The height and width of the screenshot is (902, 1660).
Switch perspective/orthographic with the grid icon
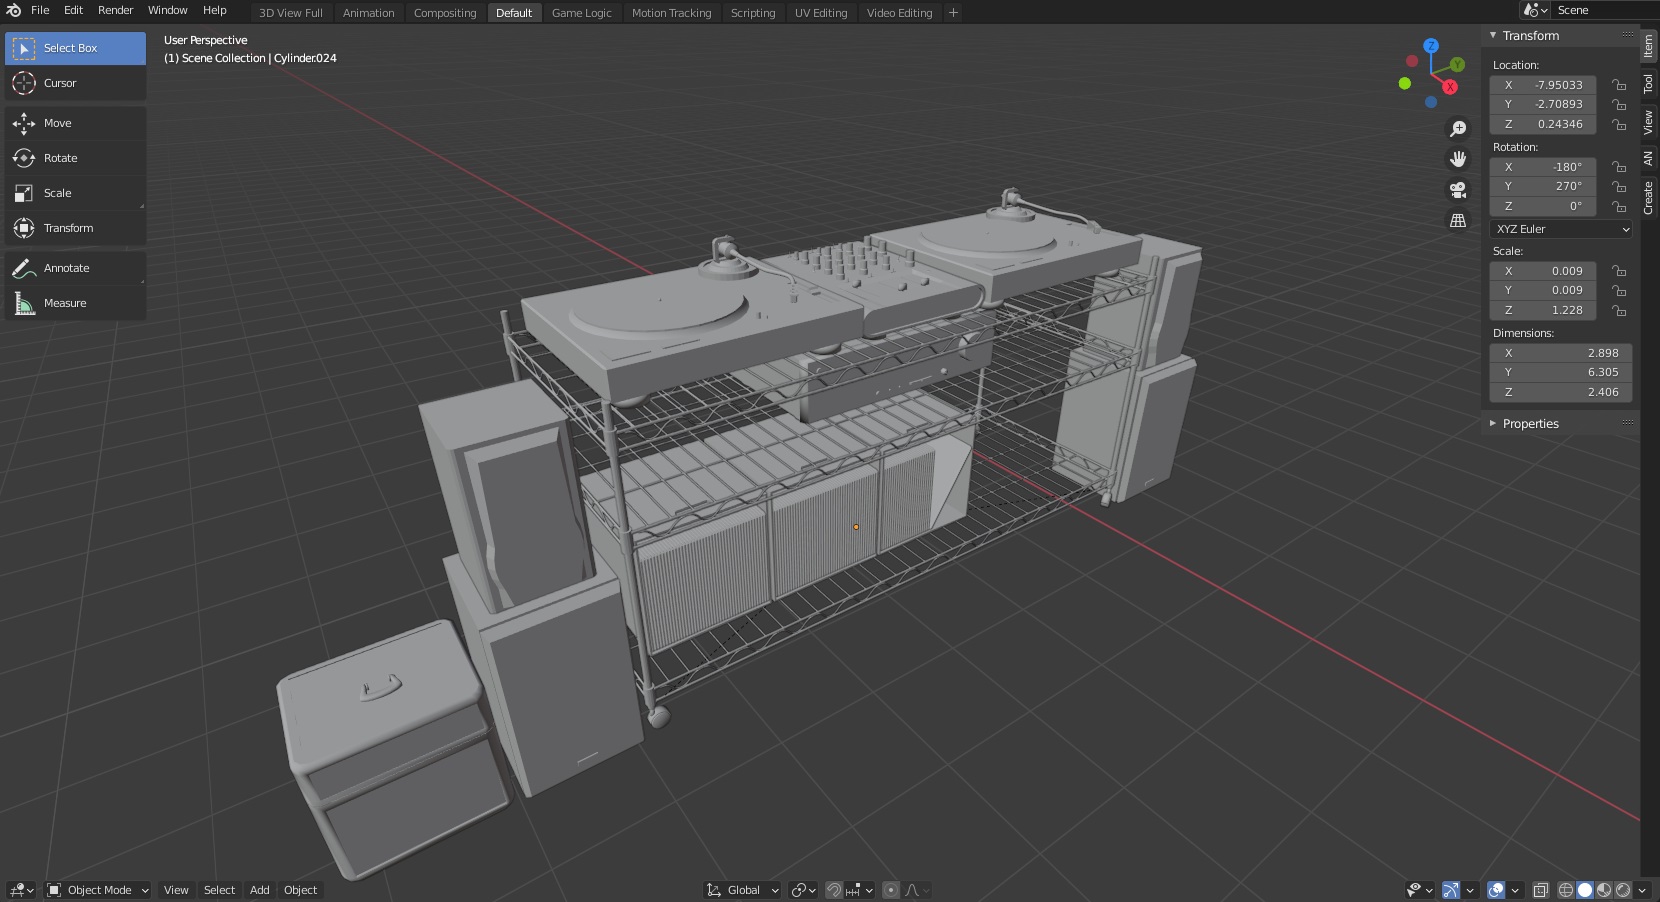(x=1458, y=220)
